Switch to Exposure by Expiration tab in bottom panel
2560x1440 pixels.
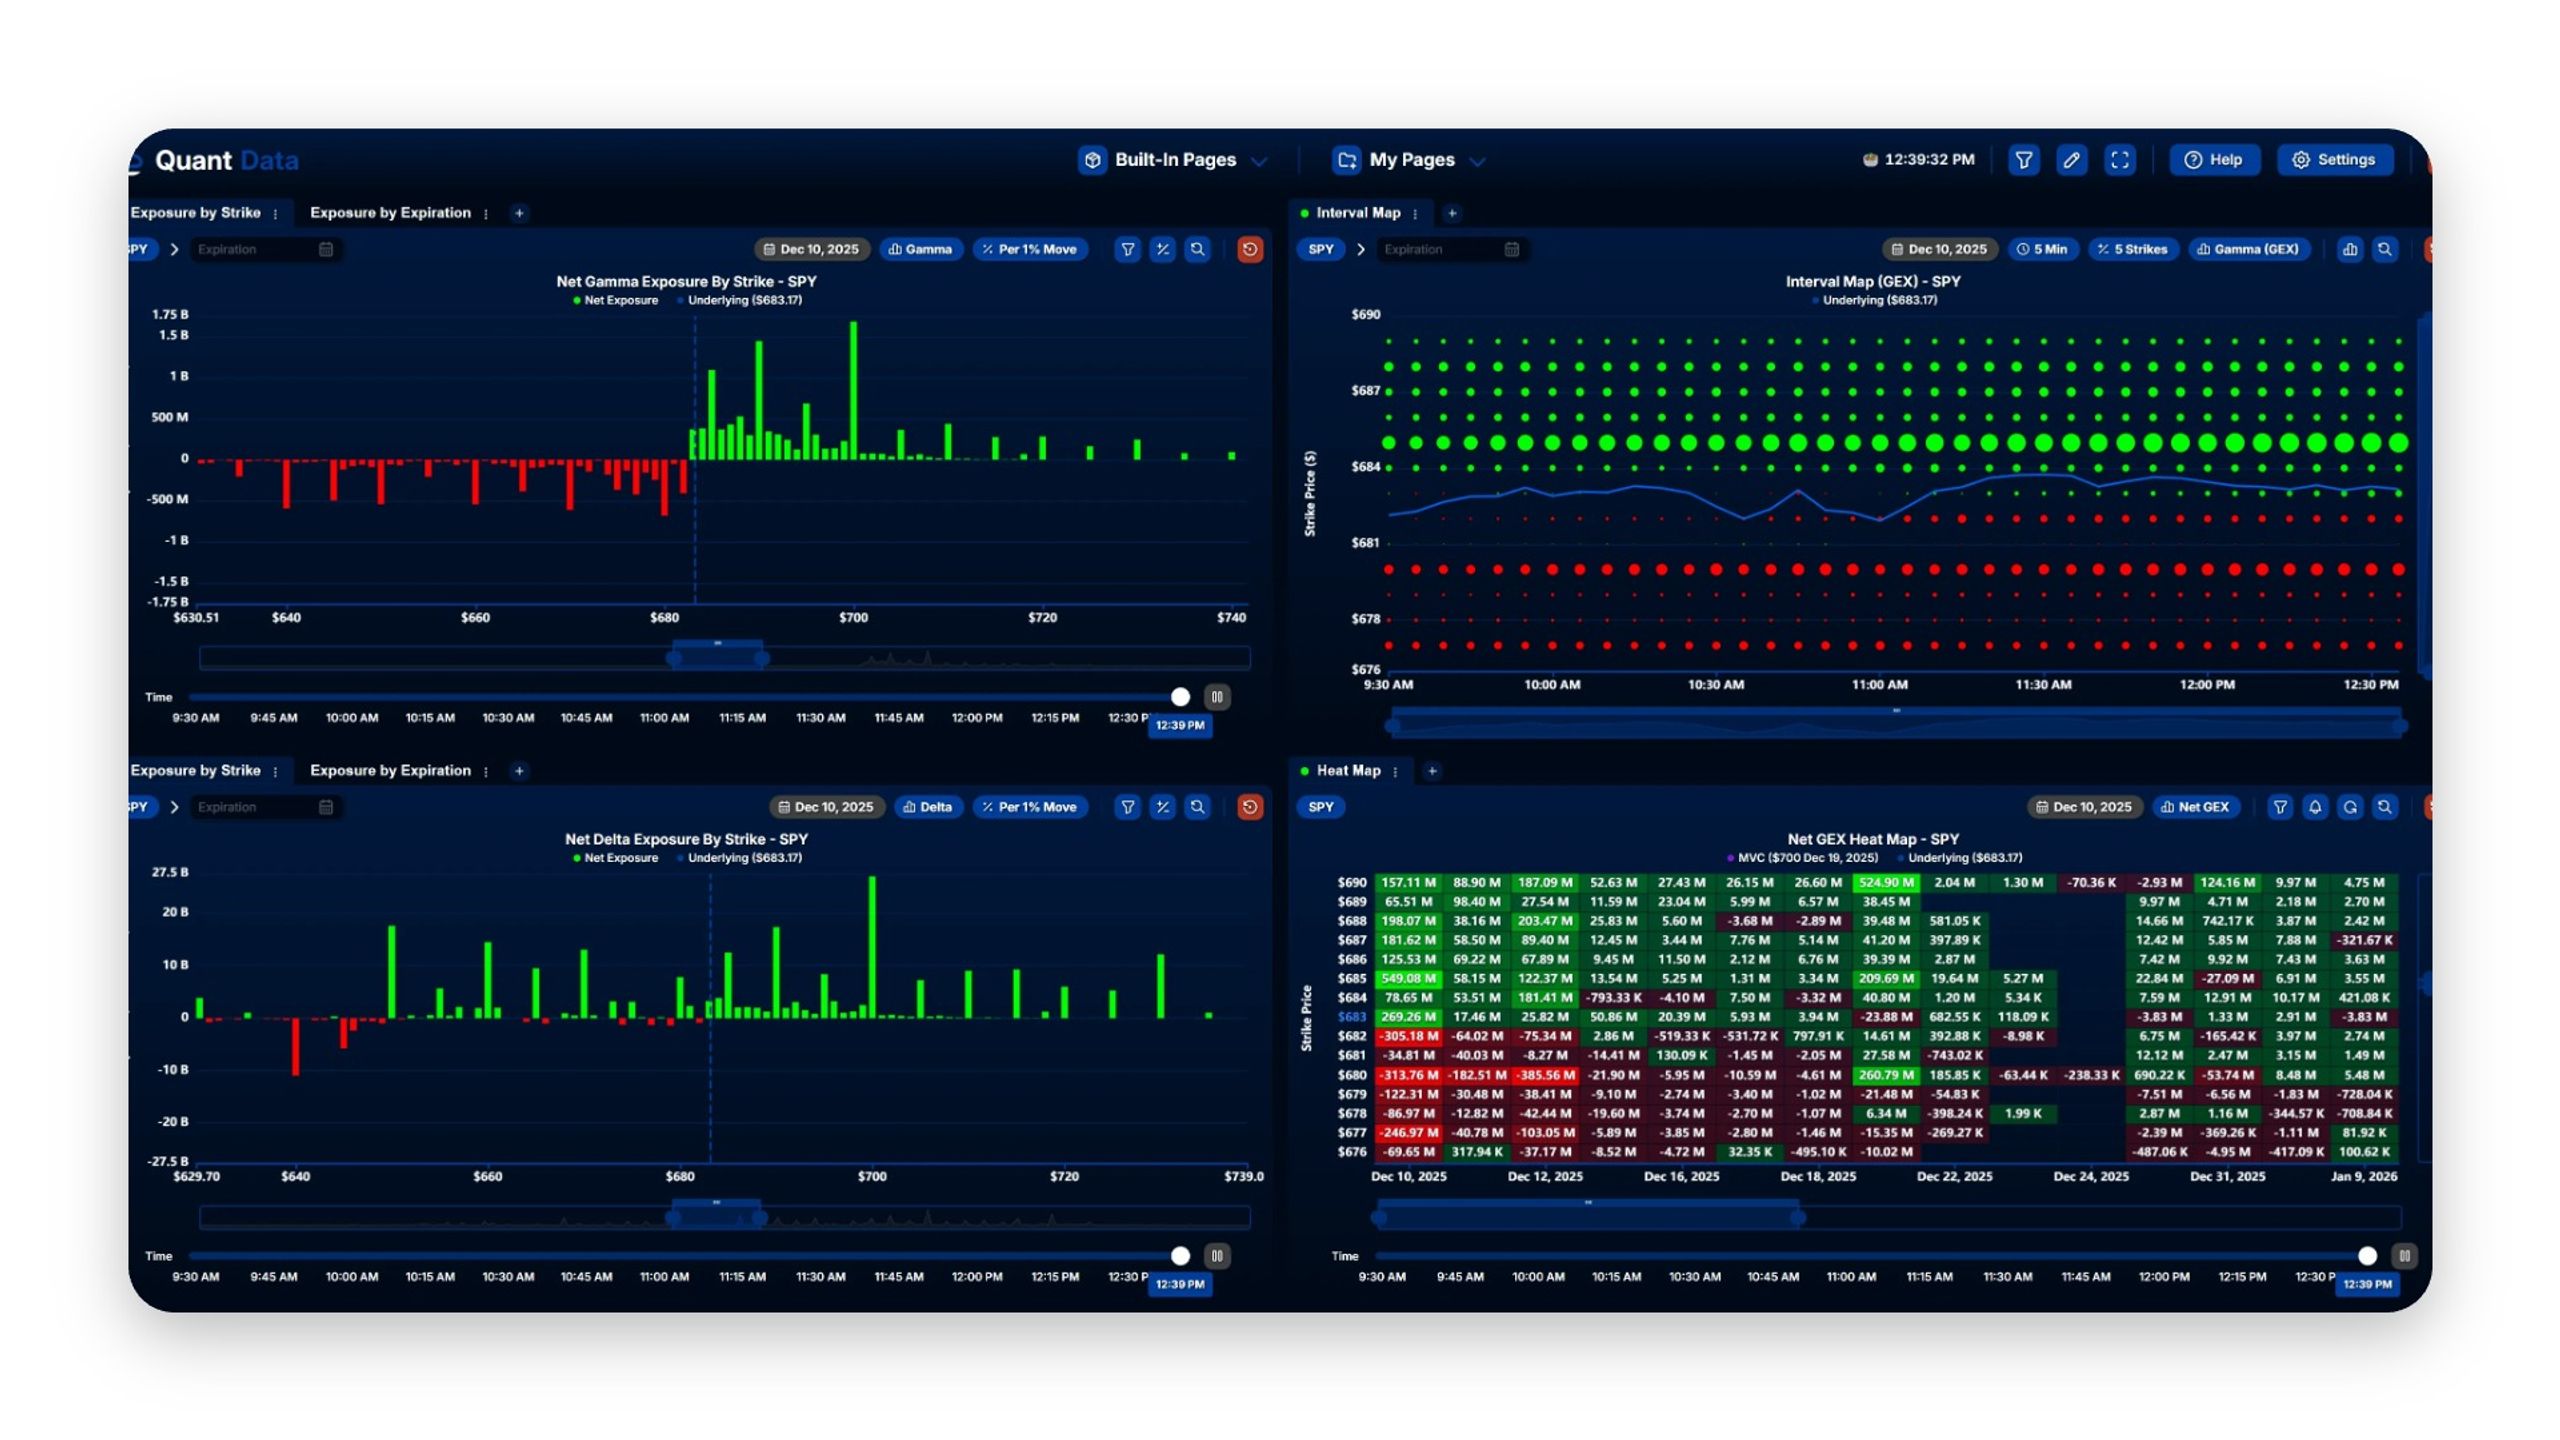pos(390,771)
